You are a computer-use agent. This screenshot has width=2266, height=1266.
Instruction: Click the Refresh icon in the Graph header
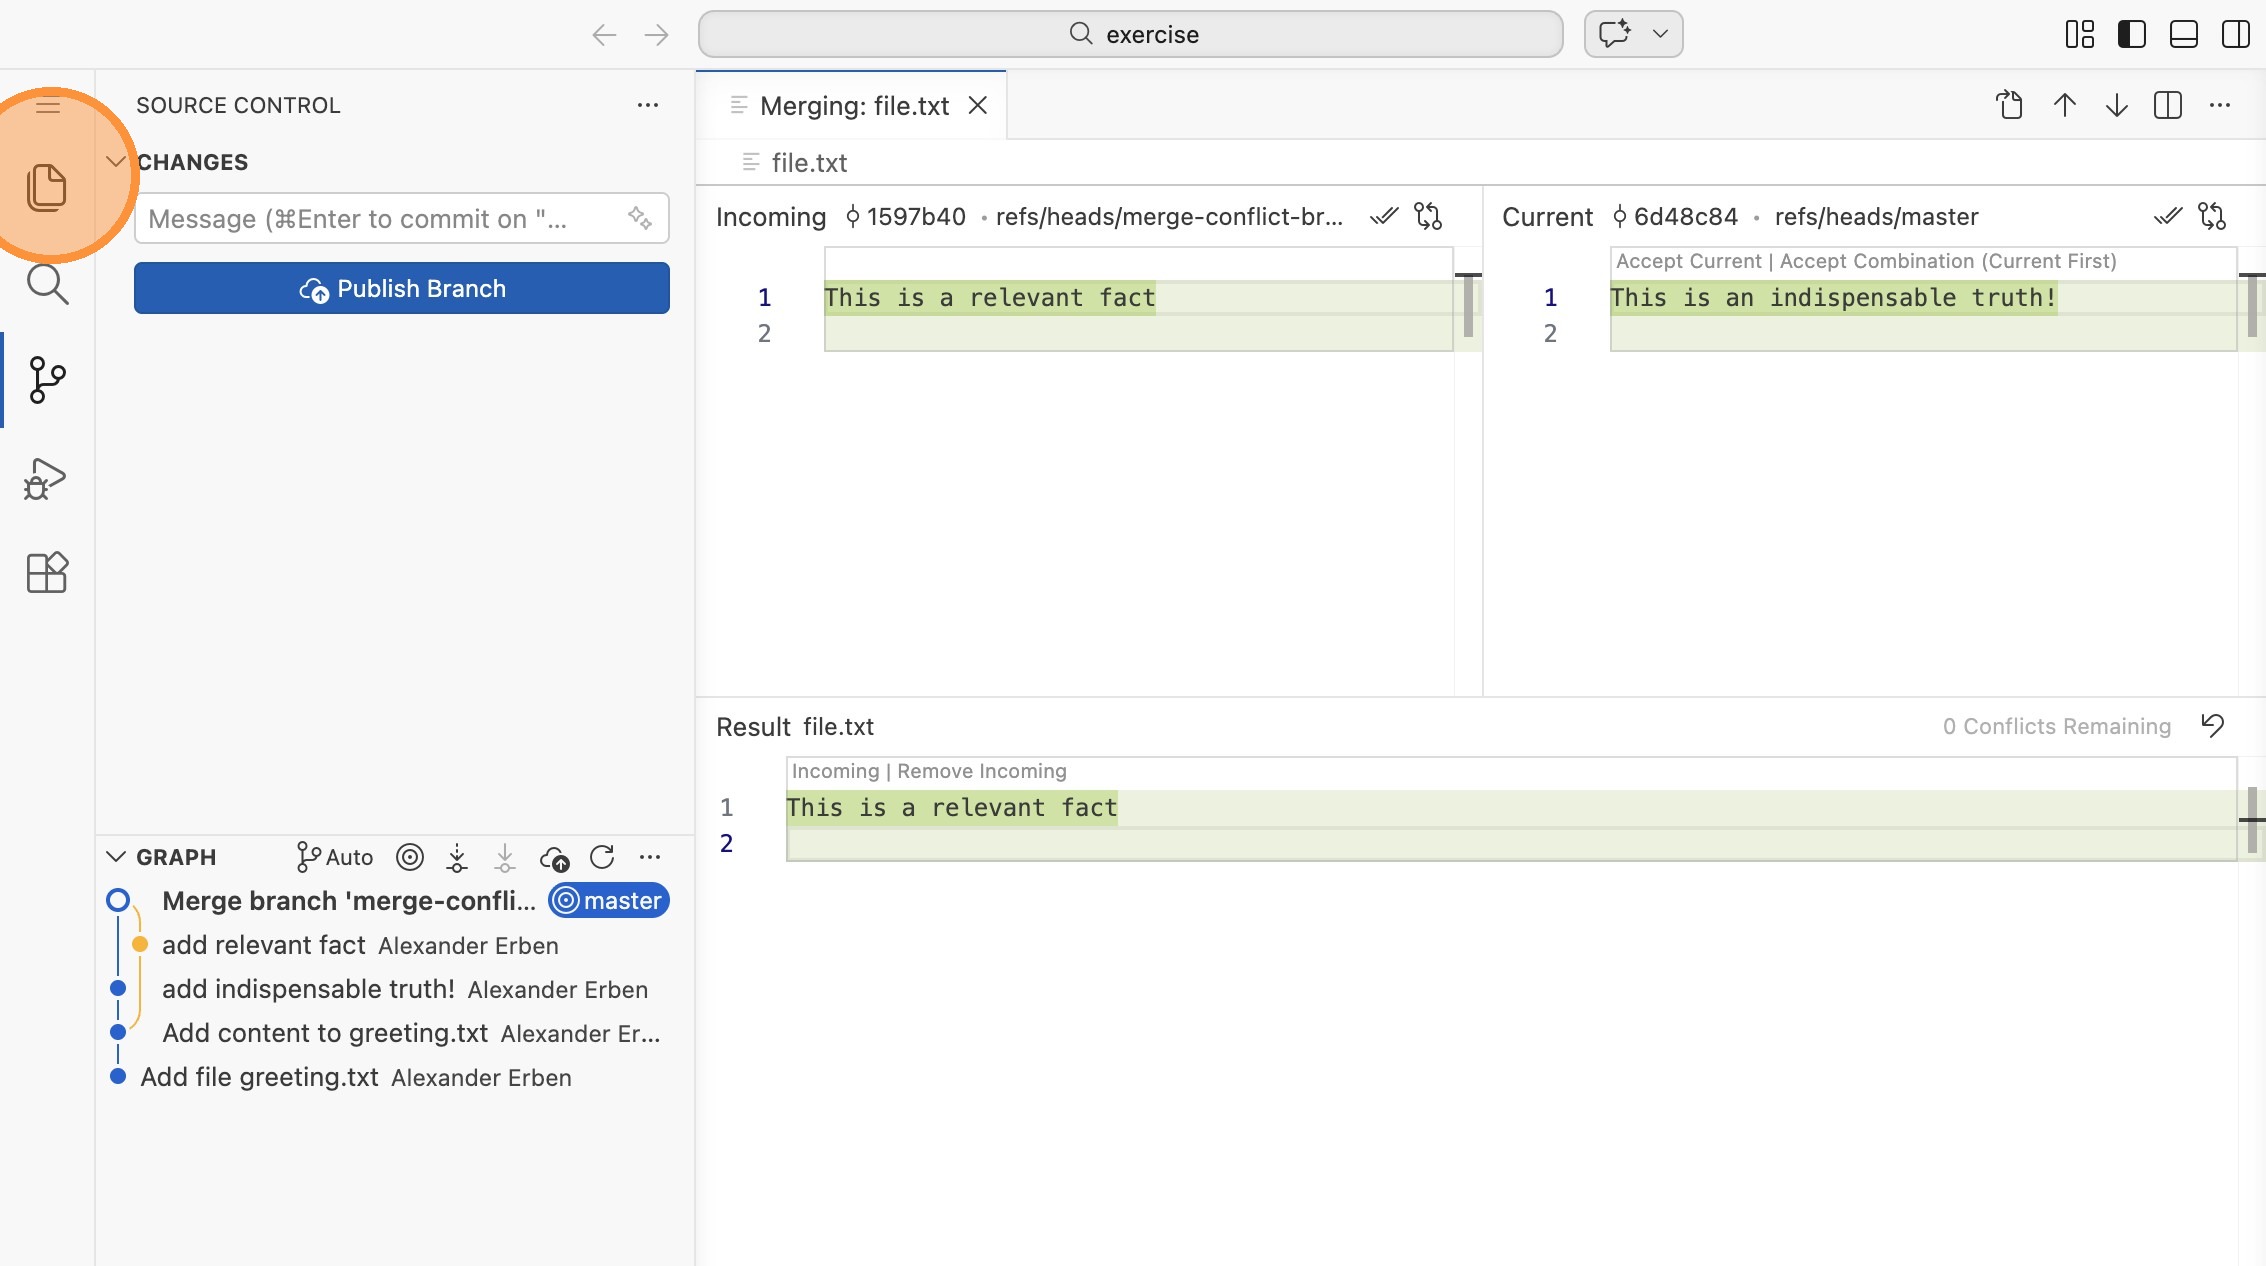pyautogui.click(x=602, y=857)
